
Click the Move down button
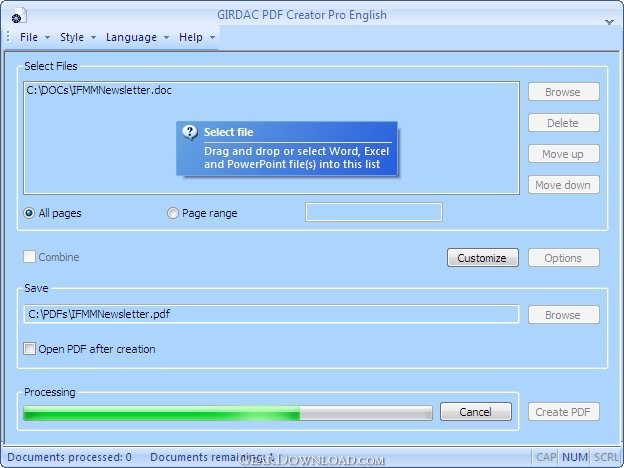[564, 185]
